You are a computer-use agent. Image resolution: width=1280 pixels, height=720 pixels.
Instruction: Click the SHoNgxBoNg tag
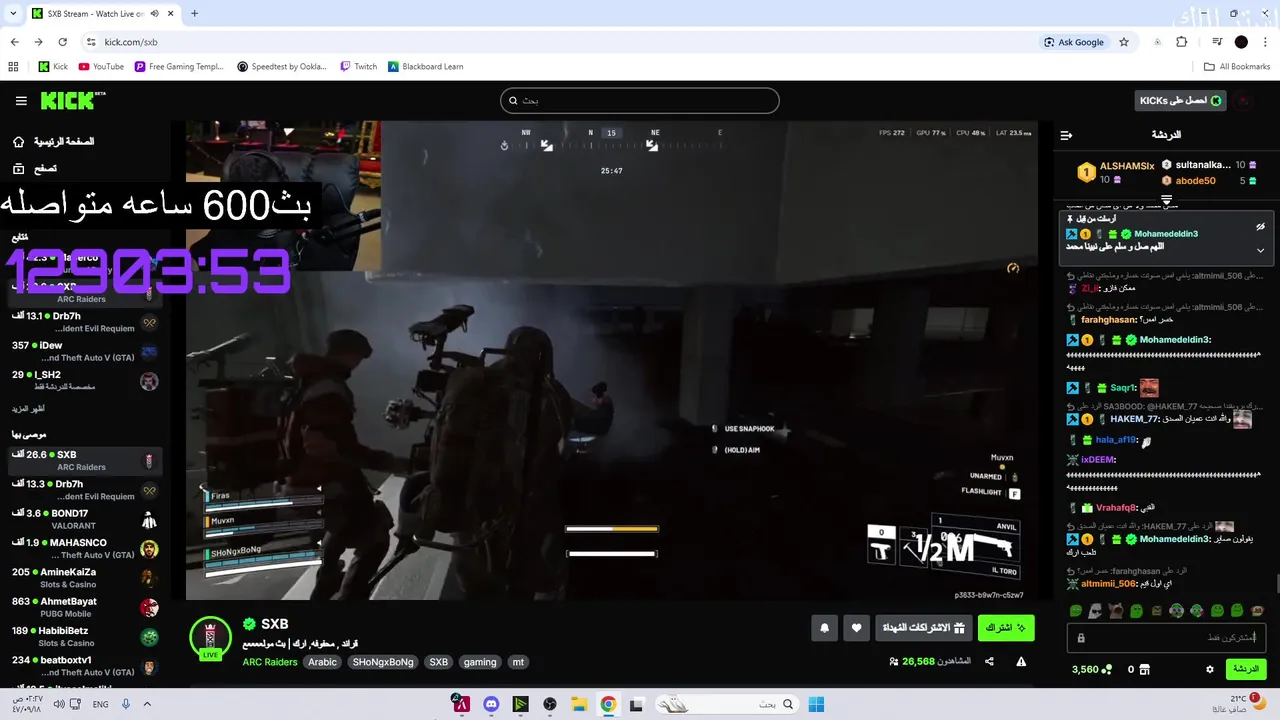click(x=385, y=662)
